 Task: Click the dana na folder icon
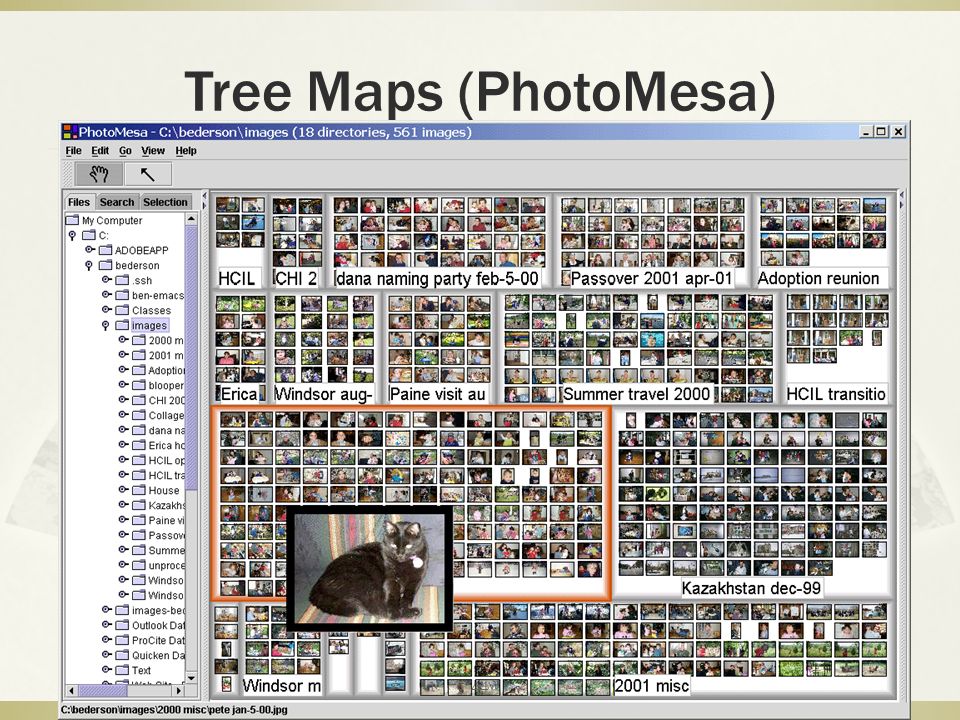139,430
